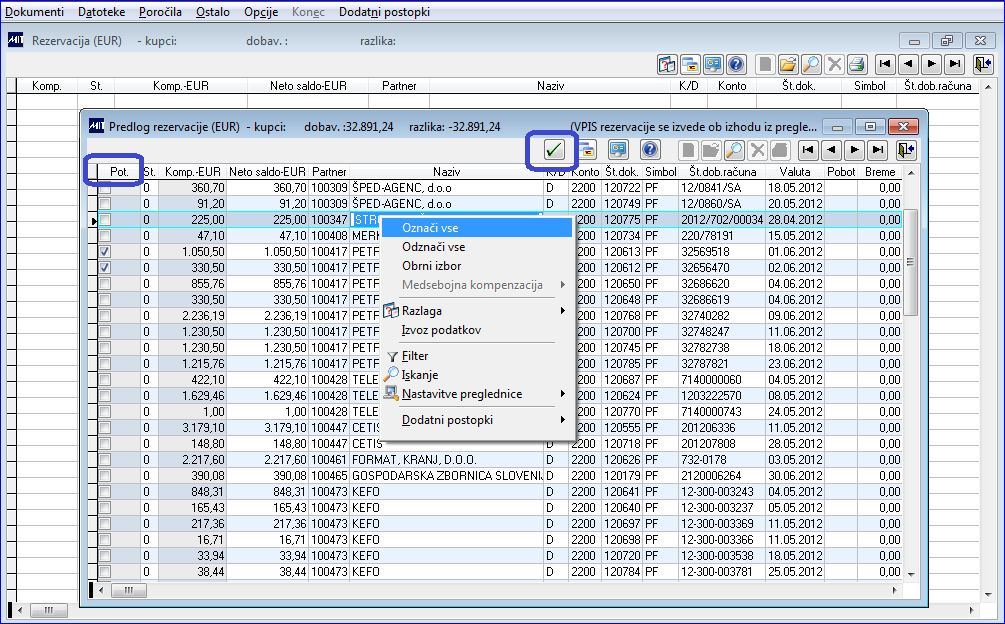Go to last record in Predlog rezervacije
This screenshot has height=624, width=1005.
[x=878, y=150]
